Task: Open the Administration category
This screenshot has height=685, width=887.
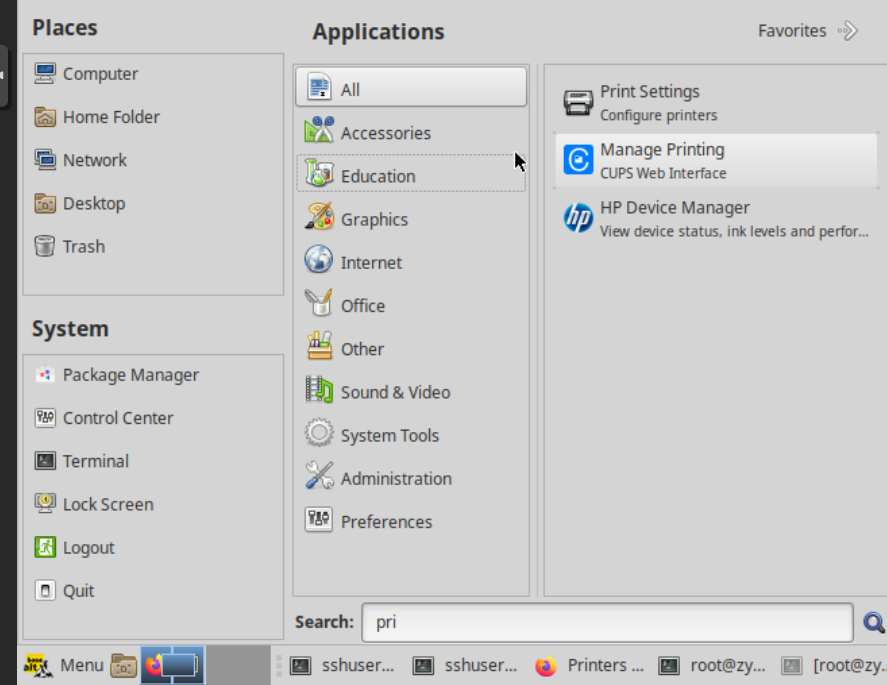Action: 395,478
